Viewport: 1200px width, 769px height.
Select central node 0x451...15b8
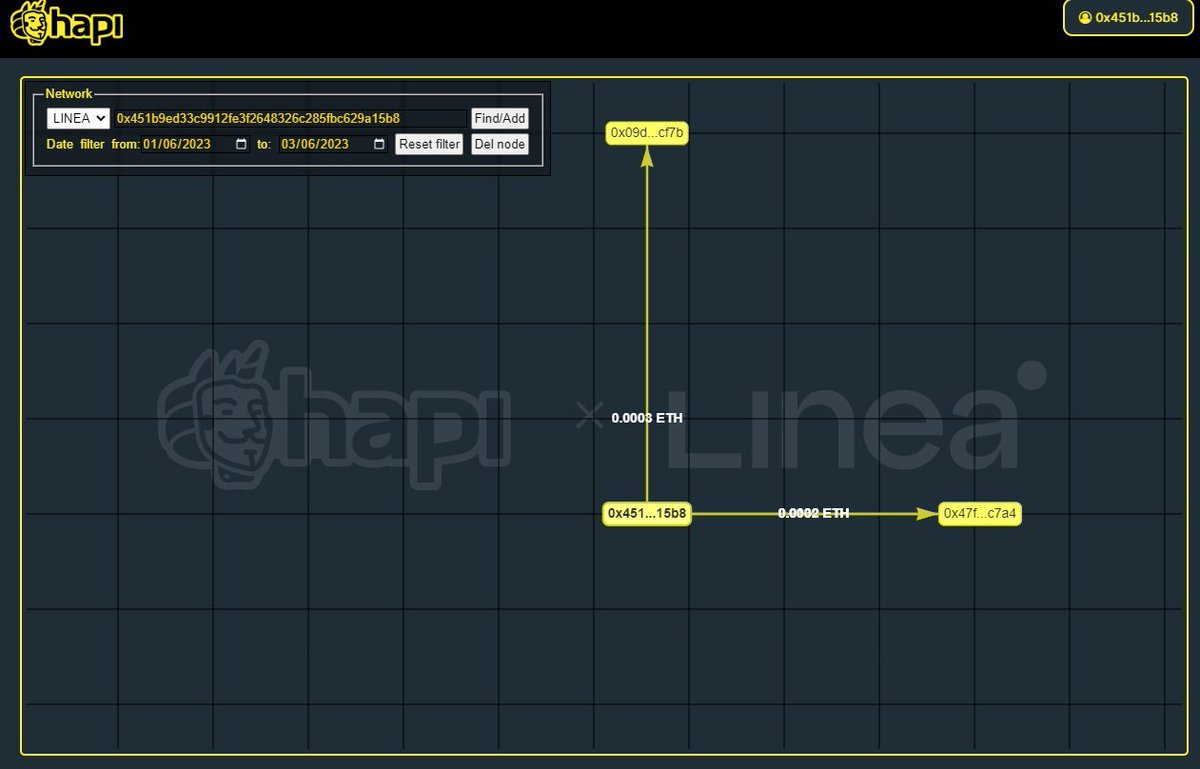click(647, 513)
